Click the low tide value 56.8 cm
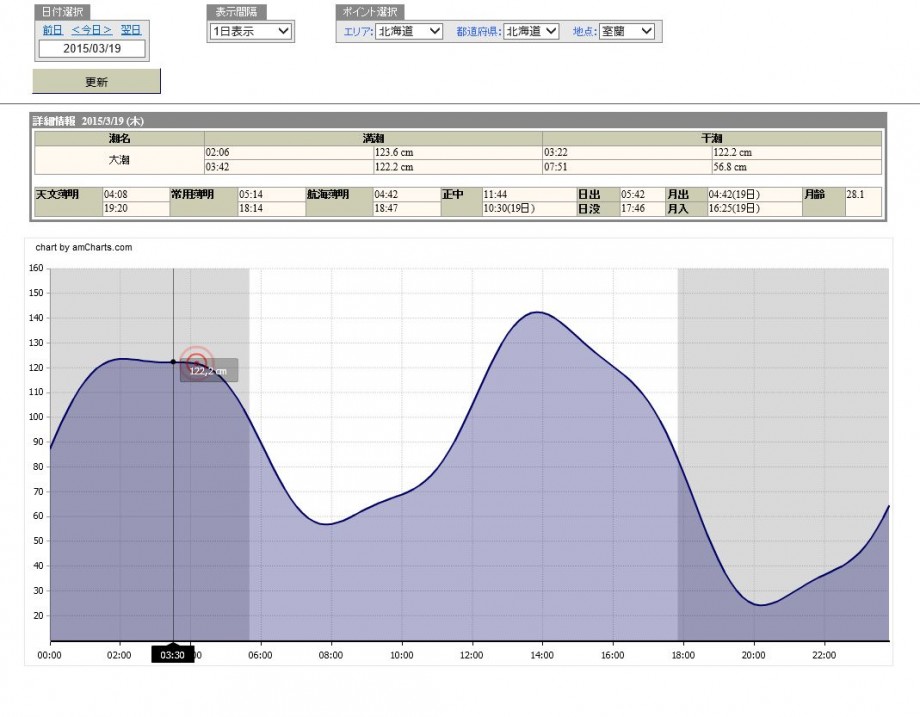The image size is (920, 717). 730,167
